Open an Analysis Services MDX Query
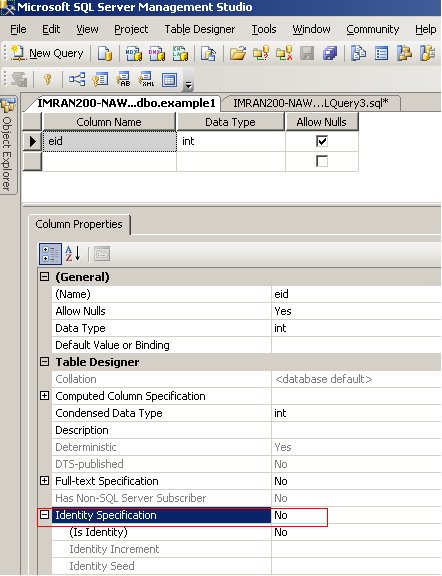 (134, 54)
